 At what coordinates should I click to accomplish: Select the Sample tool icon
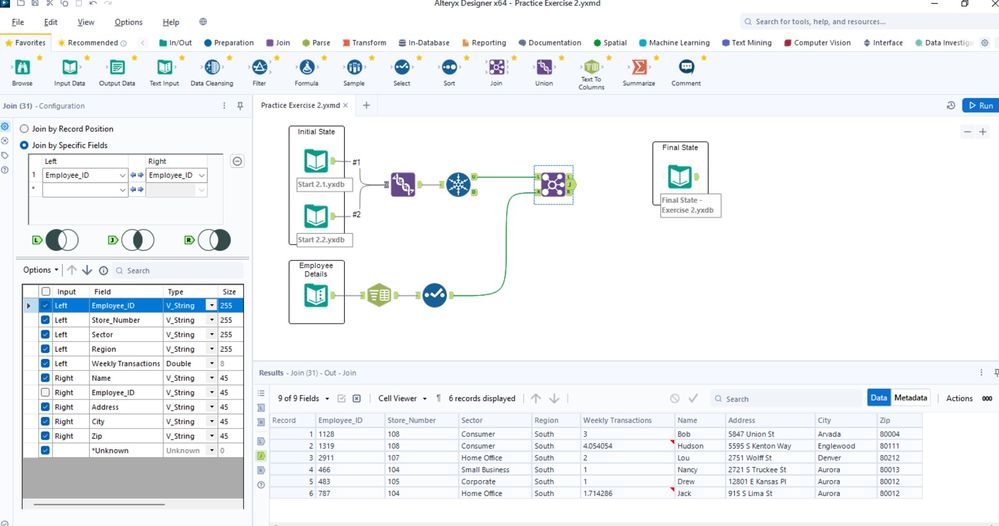(354, 66)
